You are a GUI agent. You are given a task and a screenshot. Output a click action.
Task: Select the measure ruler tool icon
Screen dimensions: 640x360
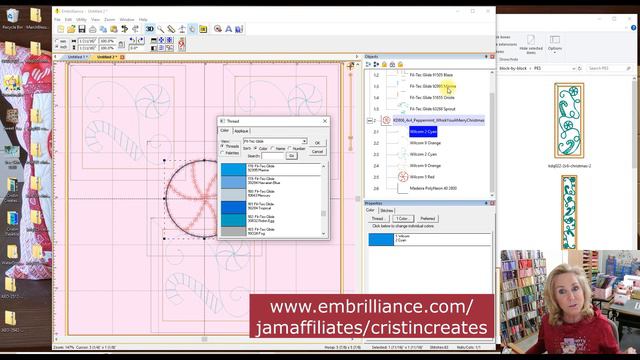(x=171, y=29)
